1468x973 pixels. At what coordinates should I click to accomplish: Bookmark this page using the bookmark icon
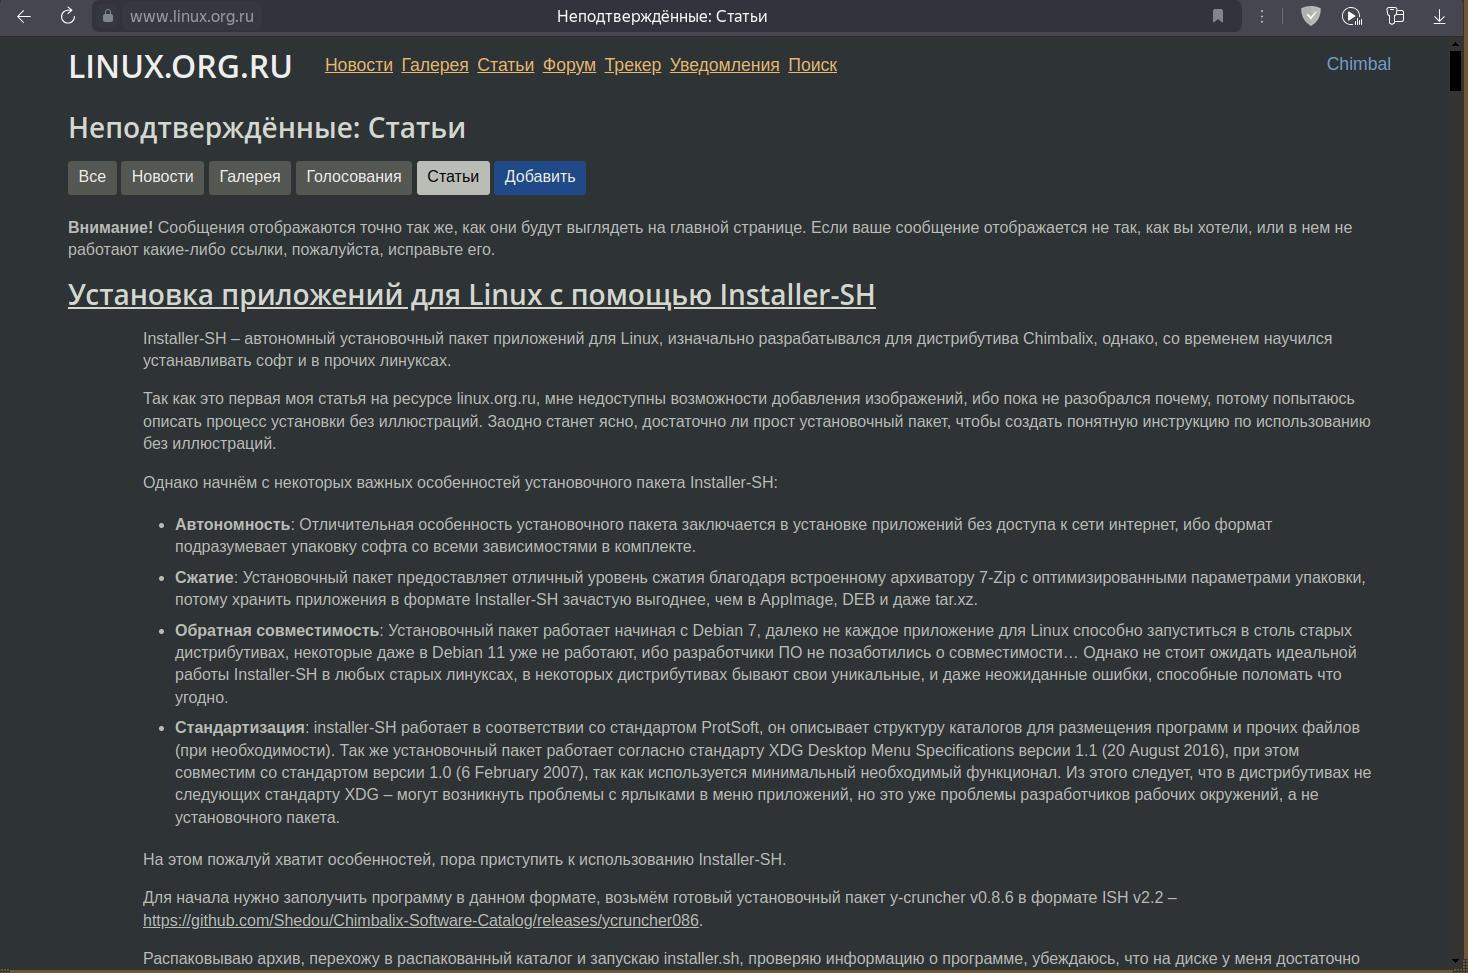[1217, 16]
